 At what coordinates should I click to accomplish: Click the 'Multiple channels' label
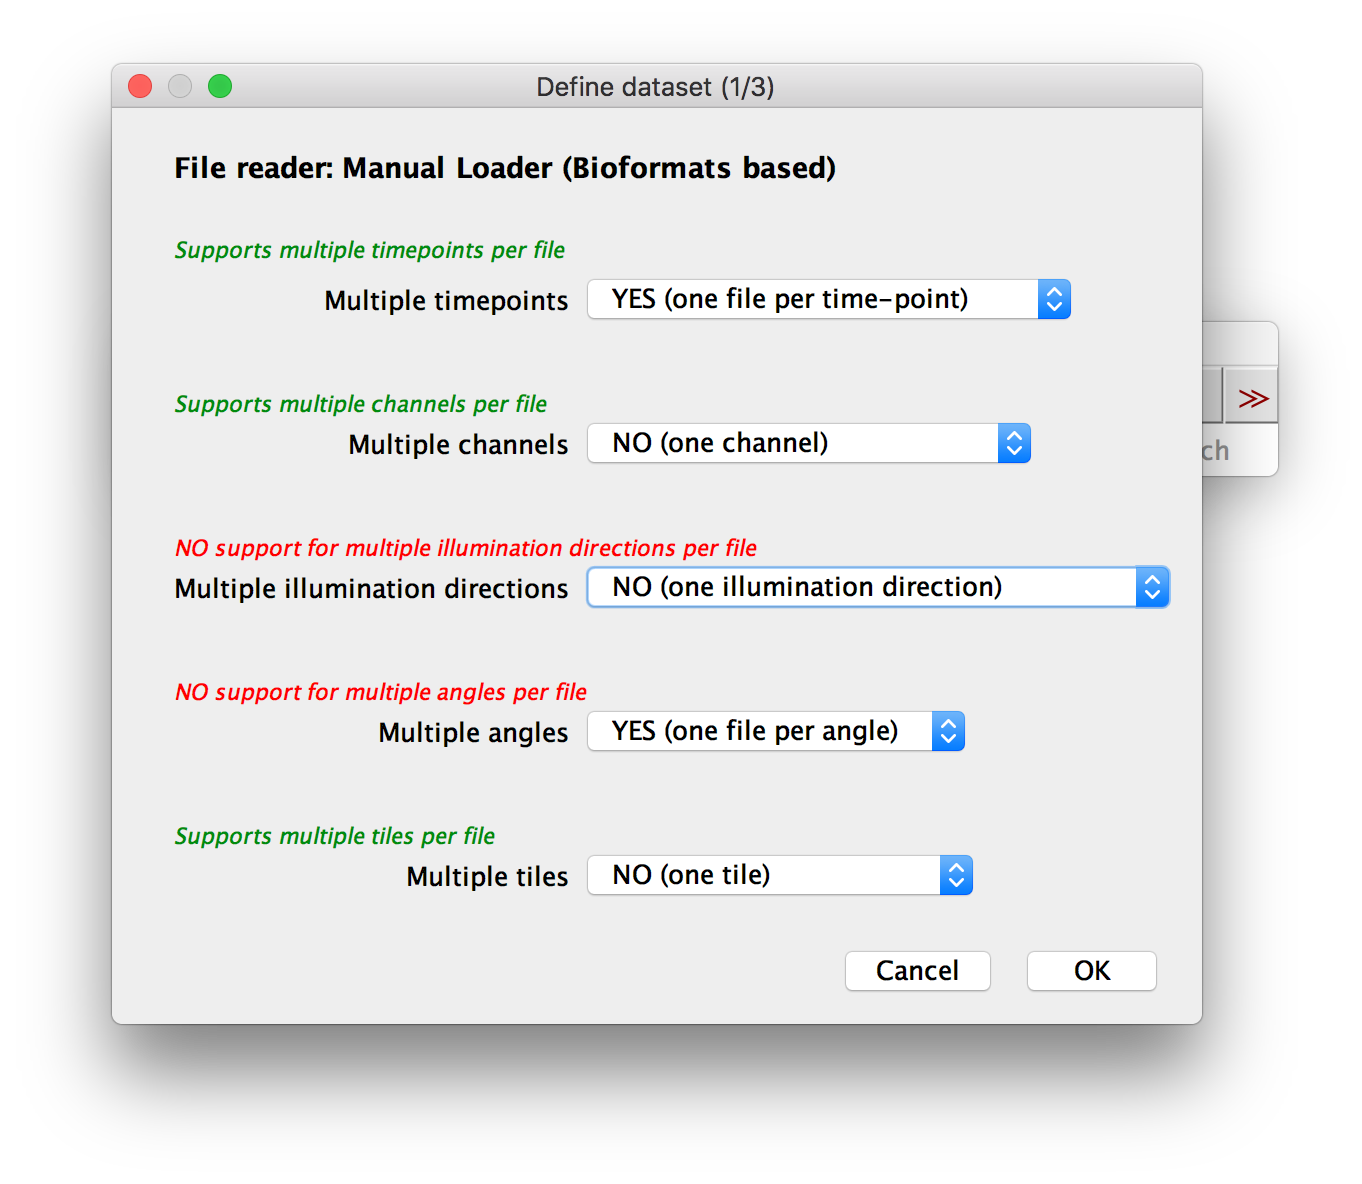pos(458,445)
